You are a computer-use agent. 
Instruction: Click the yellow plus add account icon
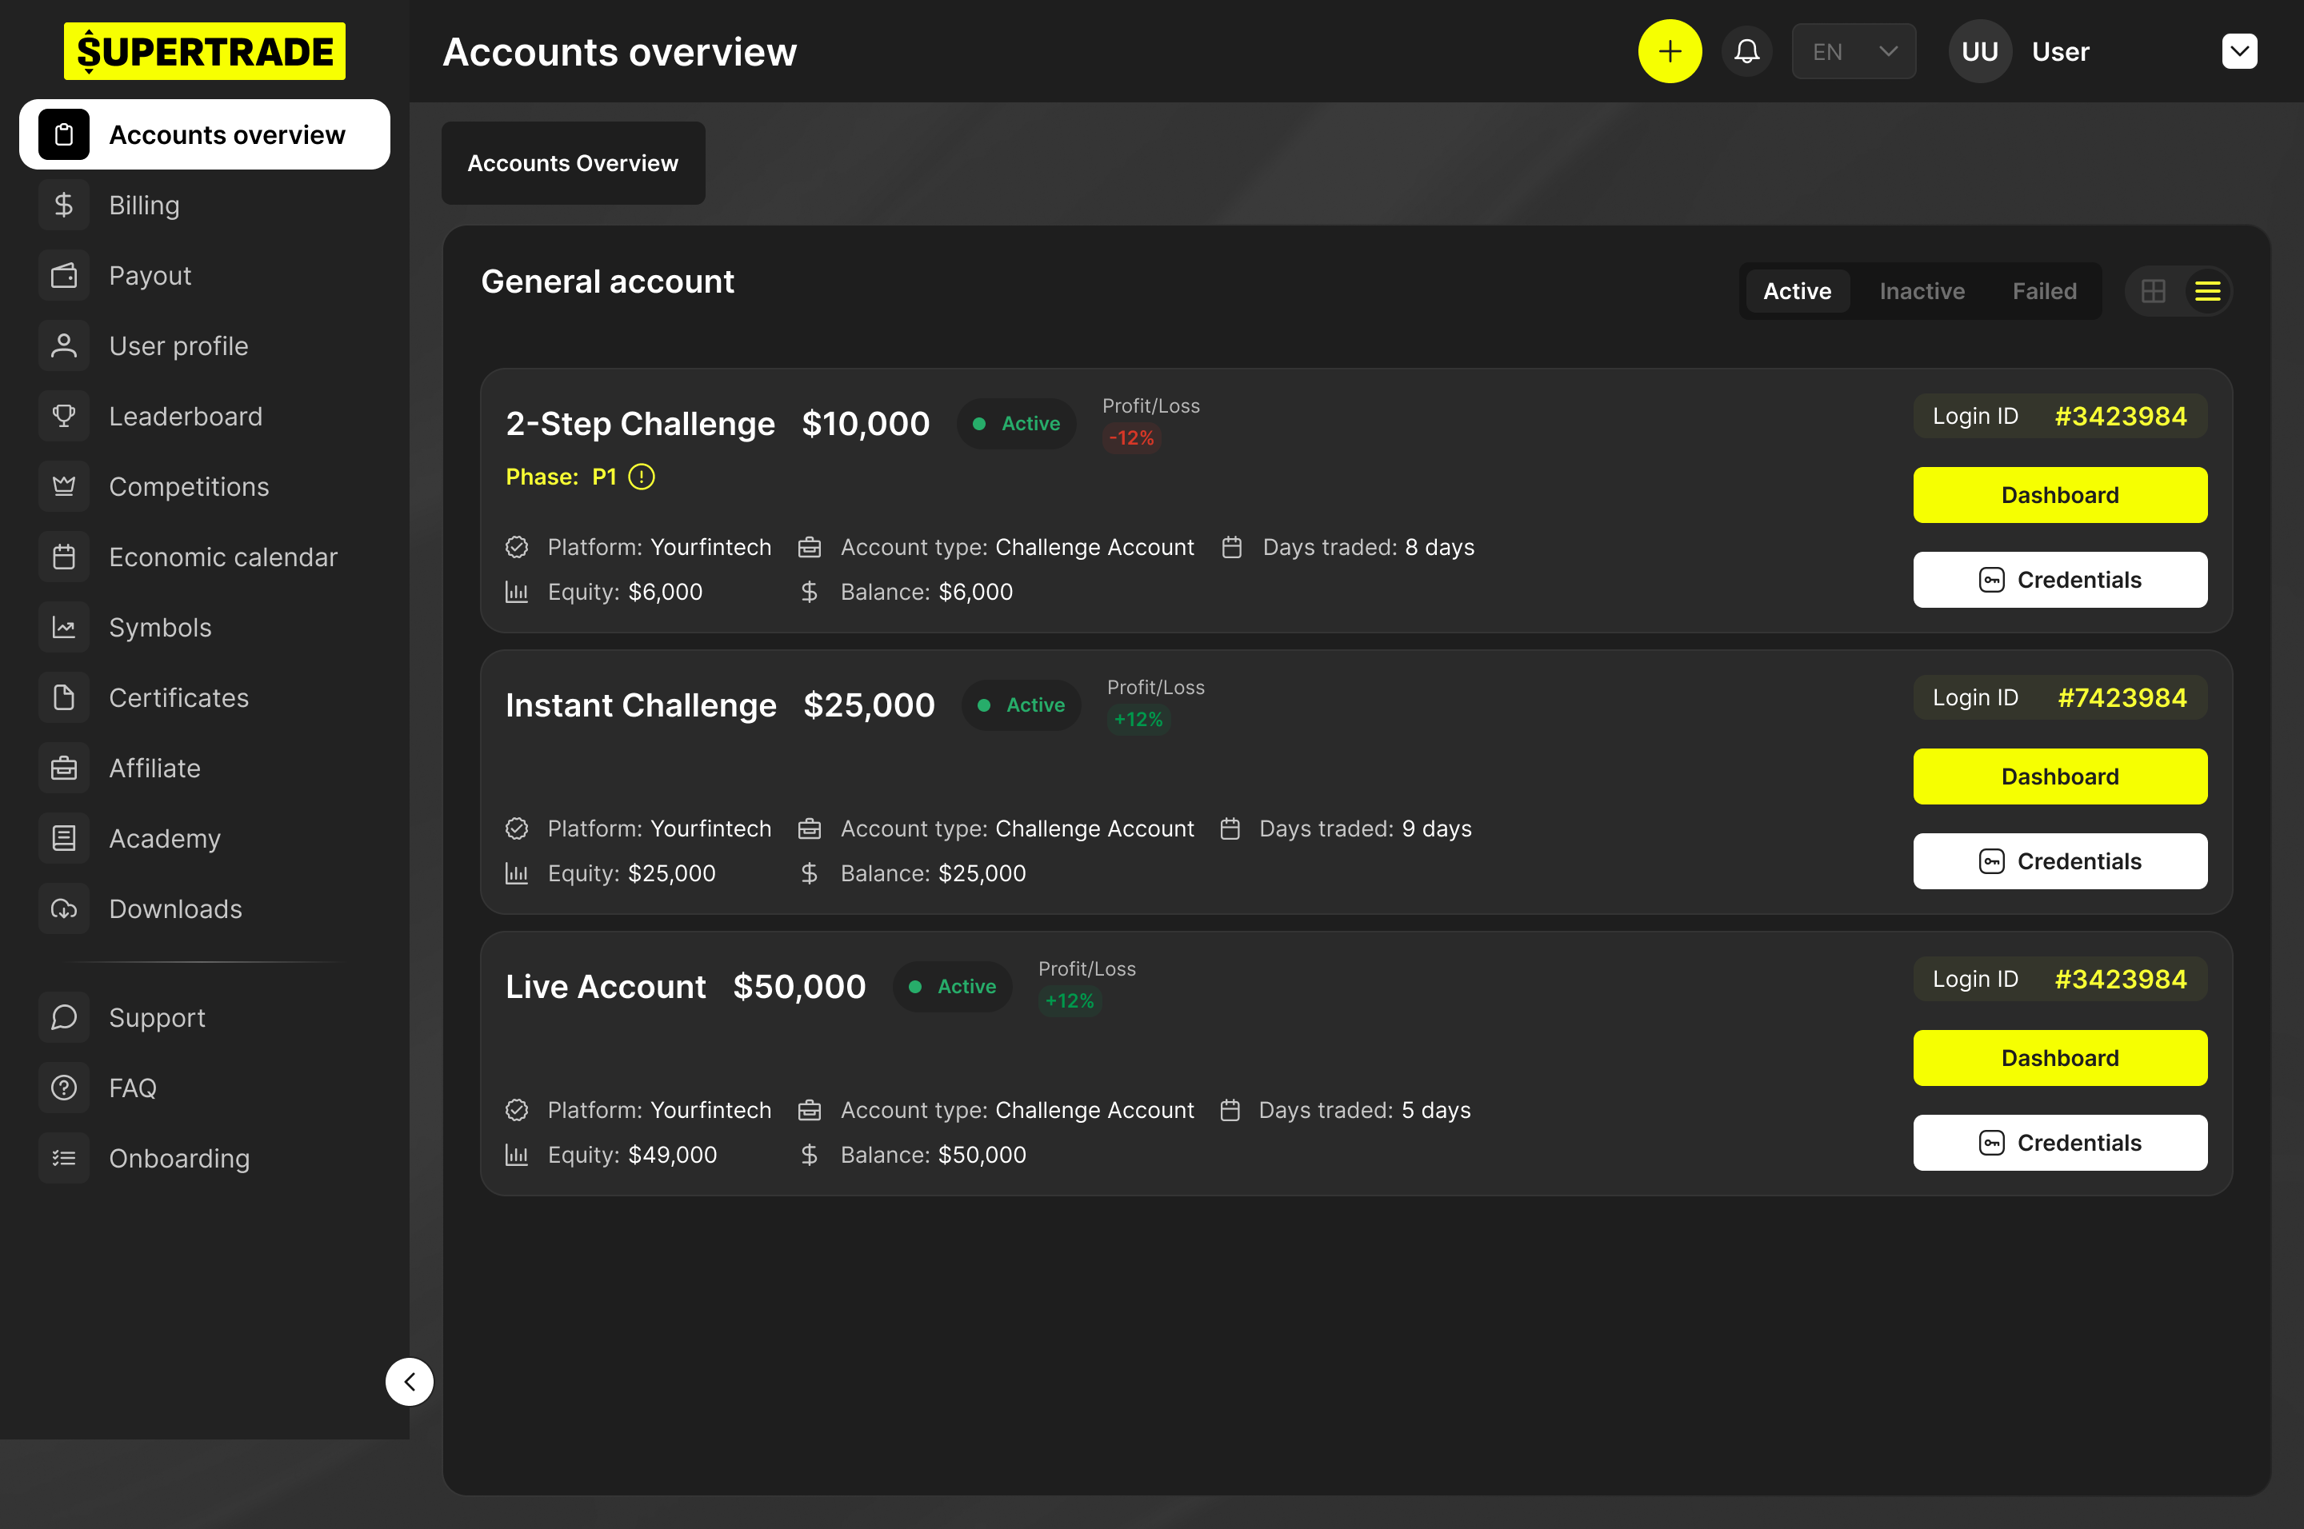click(x=1669, y=51)
